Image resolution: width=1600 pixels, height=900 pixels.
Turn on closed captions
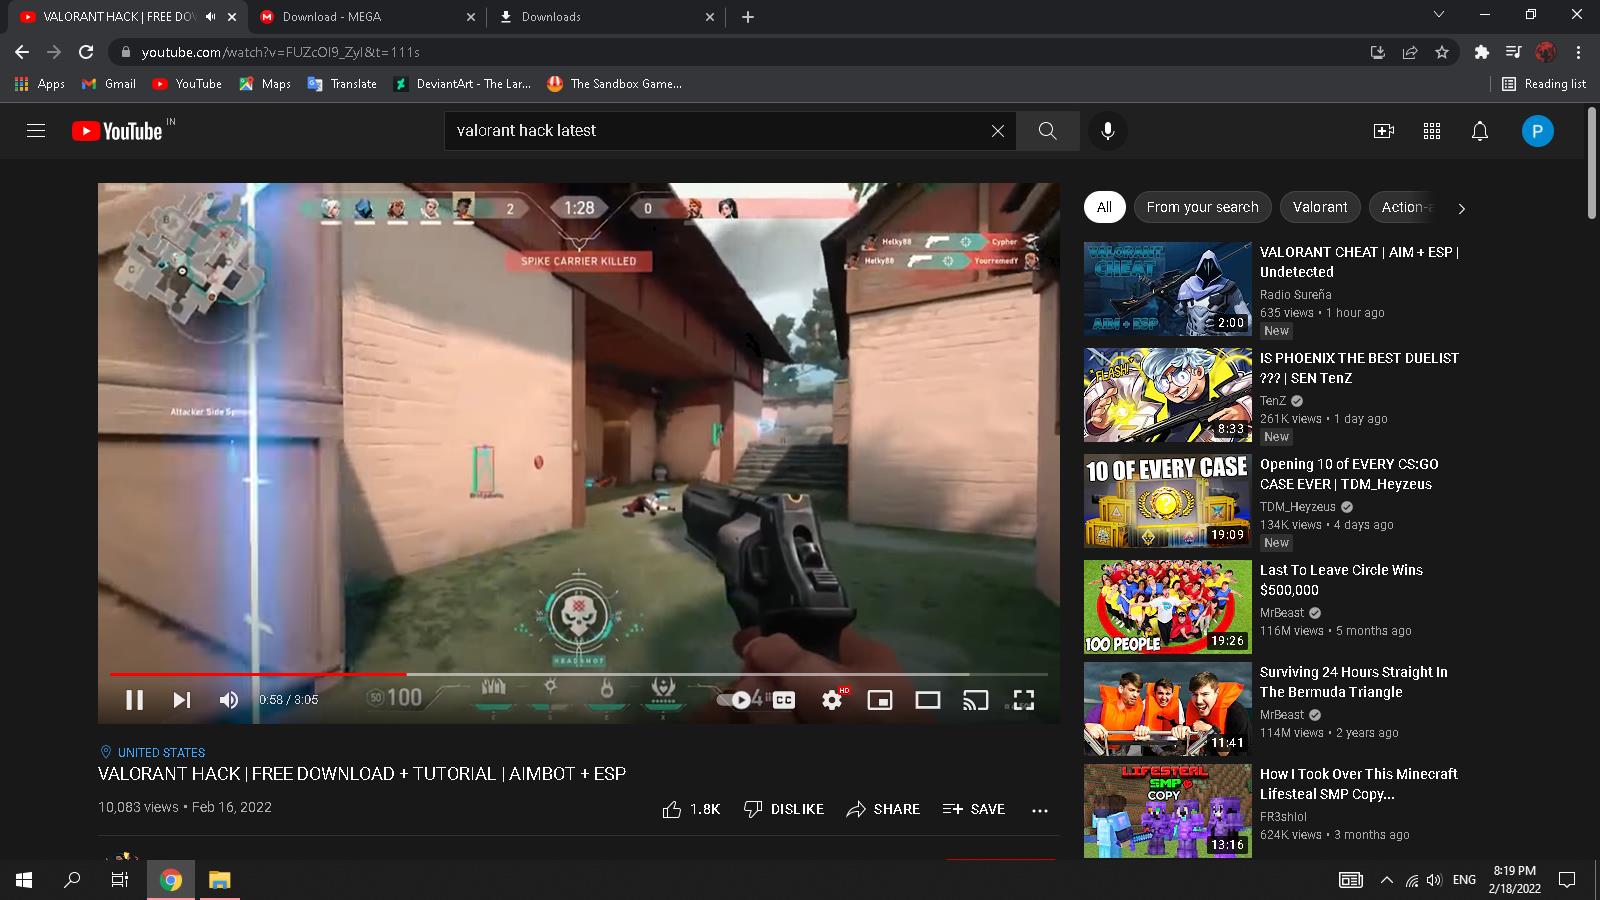(x=784, y=700)
